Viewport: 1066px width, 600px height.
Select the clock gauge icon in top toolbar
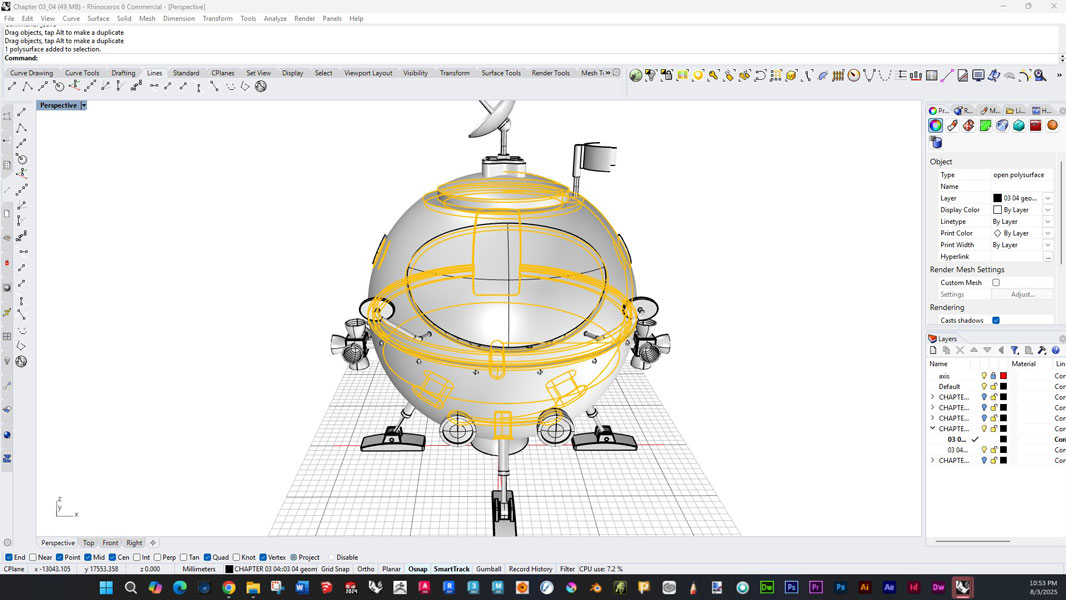(x=853, y=75)
